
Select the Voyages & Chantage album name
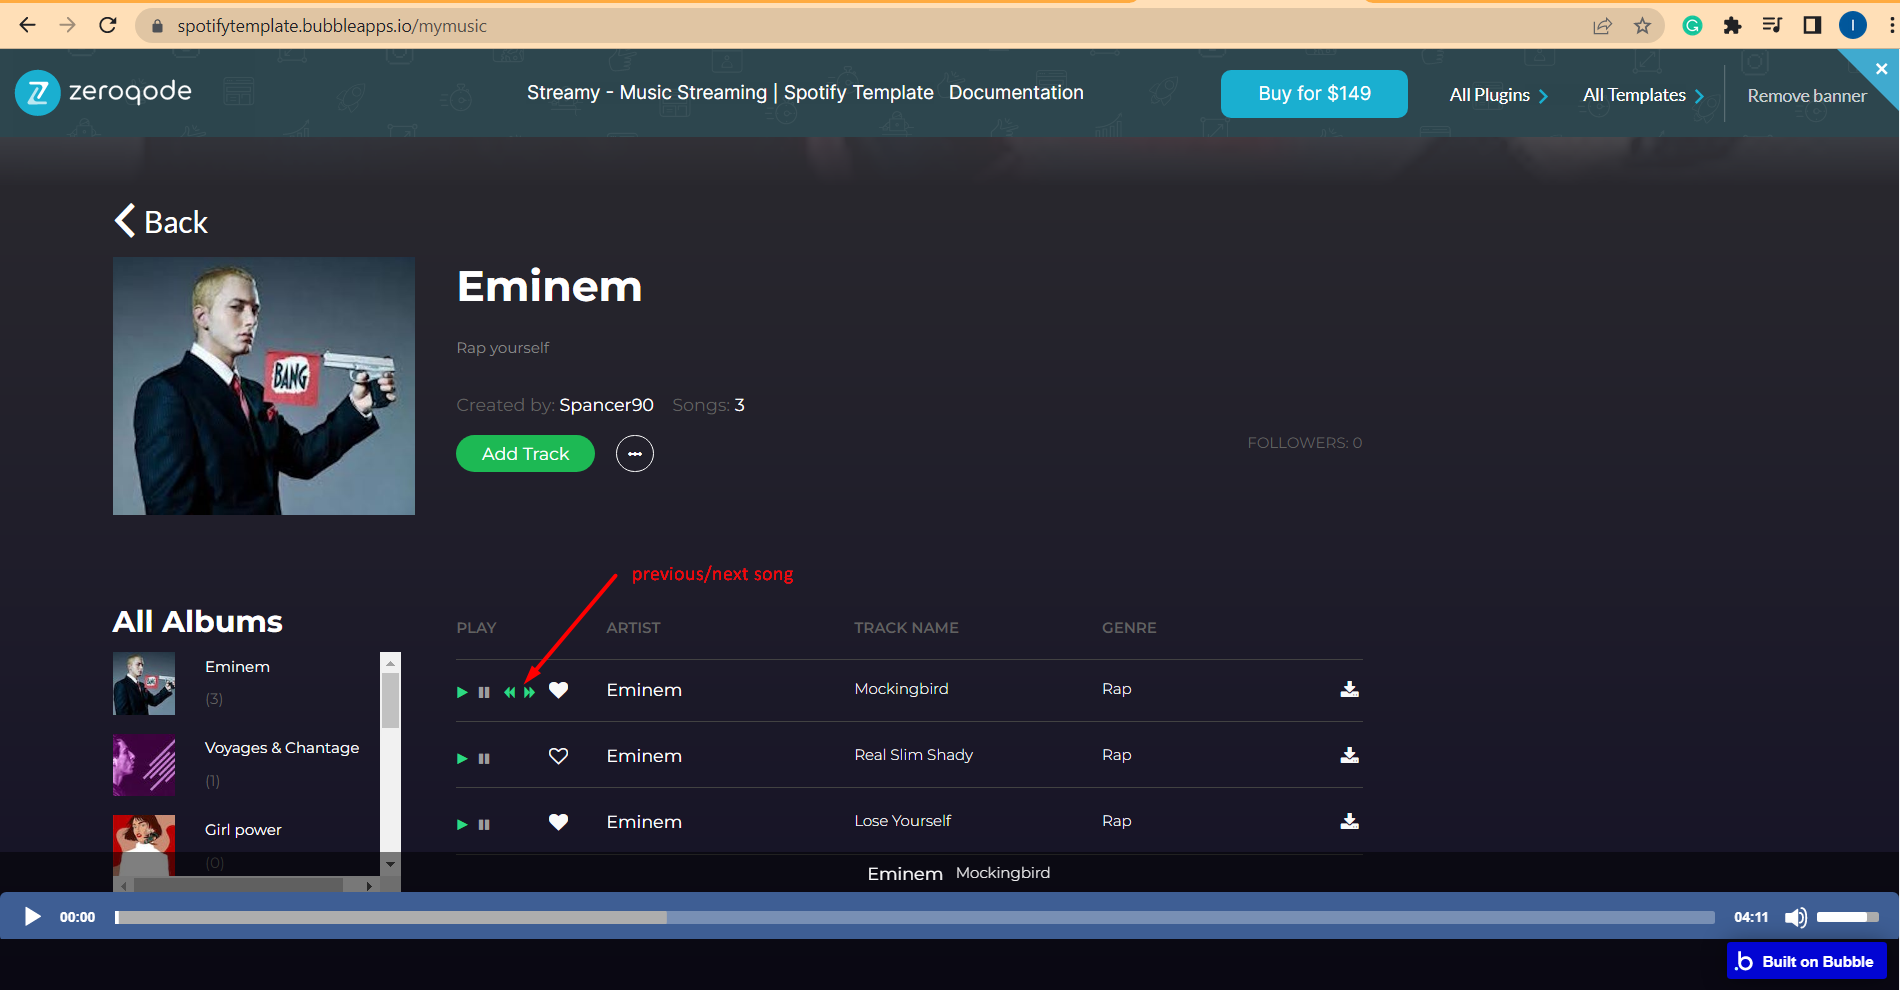[x=282, y=748]
